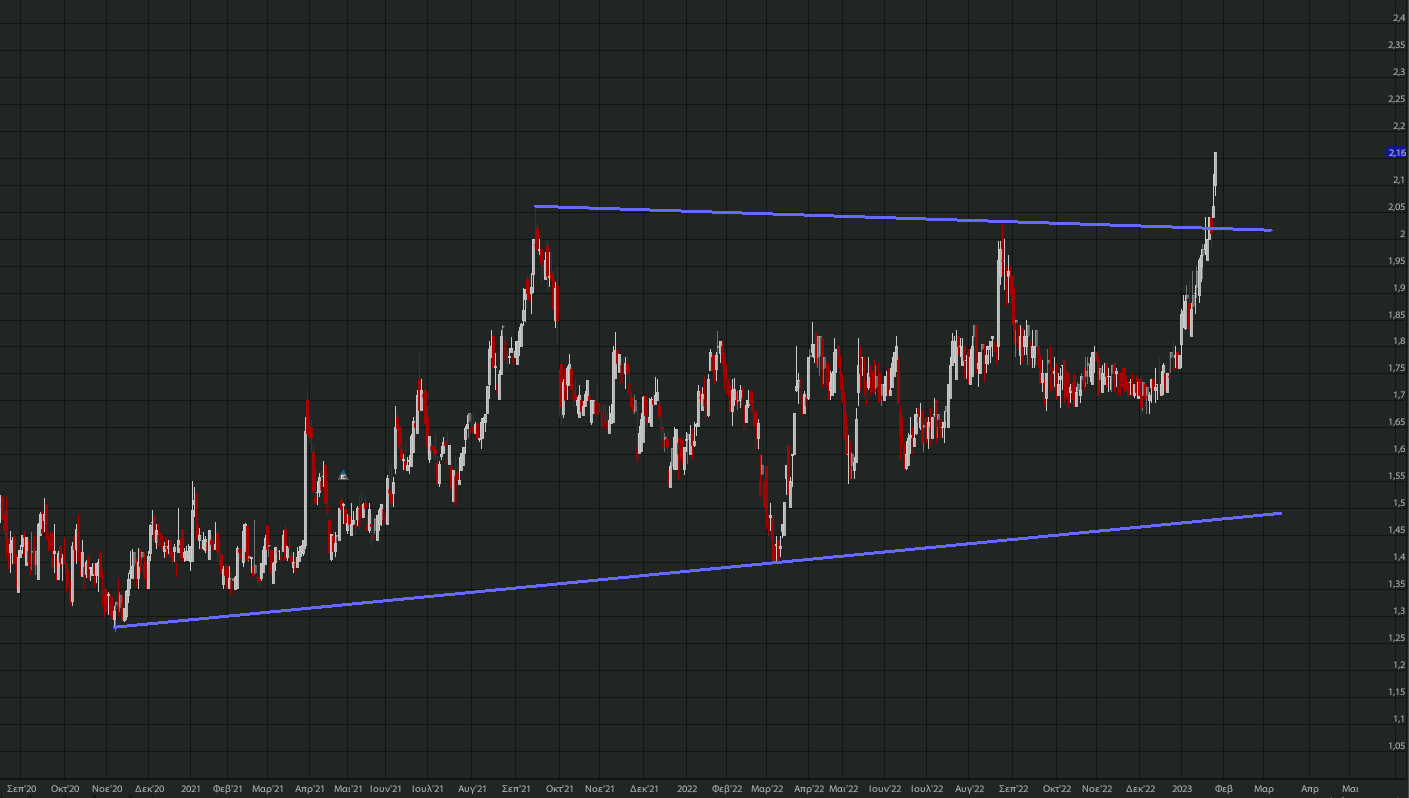Screen dimensions: 1409x798
Task: Click the Σεπ'22 date label
Action: (x=1014, y=789)
